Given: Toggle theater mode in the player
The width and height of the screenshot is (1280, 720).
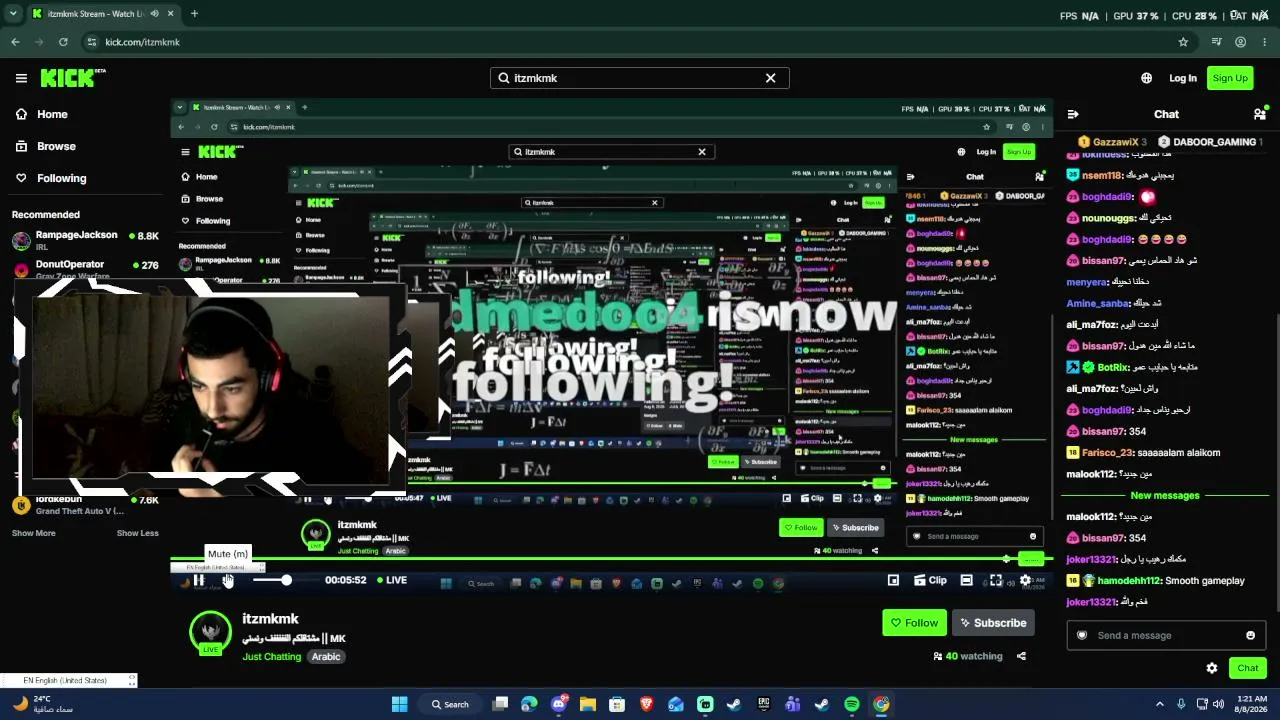Looking at the screenshot, I should point(966,580).
